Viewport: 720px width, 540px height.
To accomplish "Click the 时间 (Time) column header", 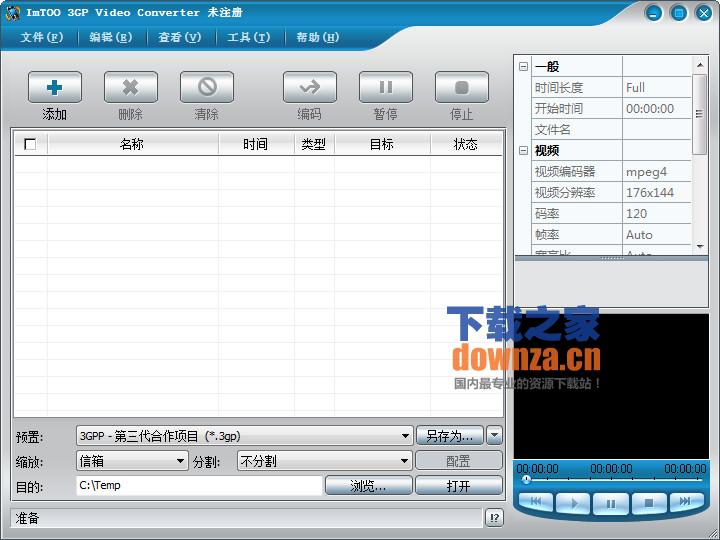I will click(256, 144).
